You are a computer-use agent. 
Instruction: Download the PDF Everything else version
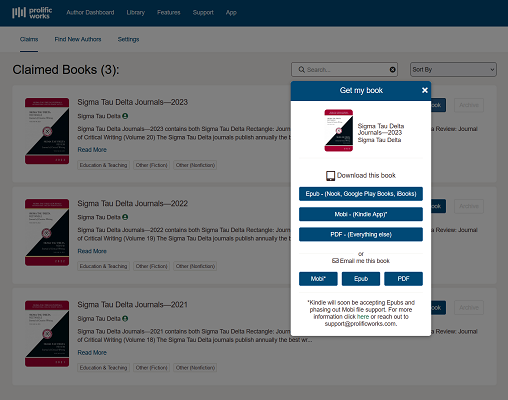[361, 235]
